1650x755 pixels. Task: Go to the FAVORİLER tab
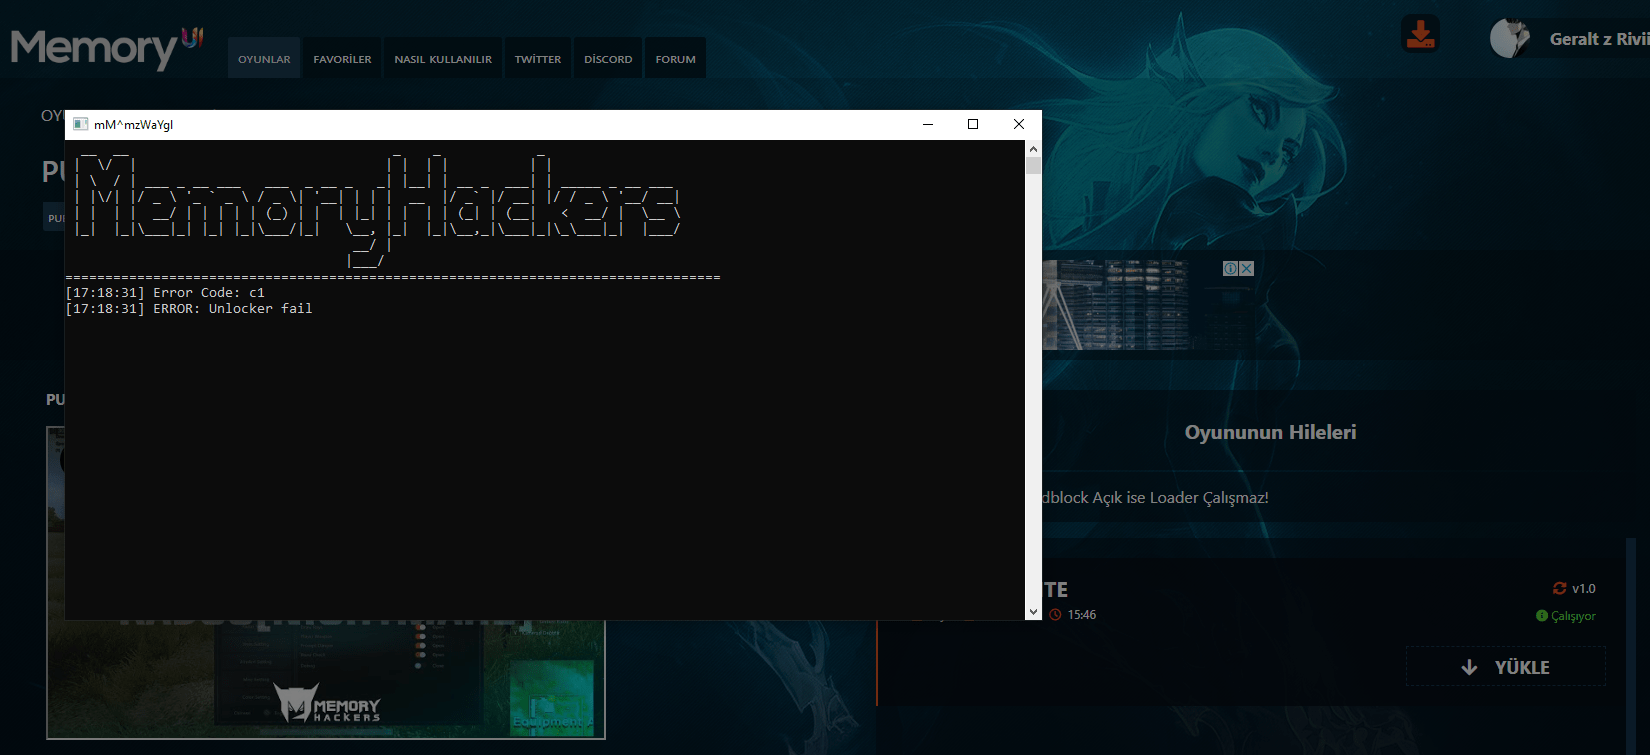(x=342, y=59)
